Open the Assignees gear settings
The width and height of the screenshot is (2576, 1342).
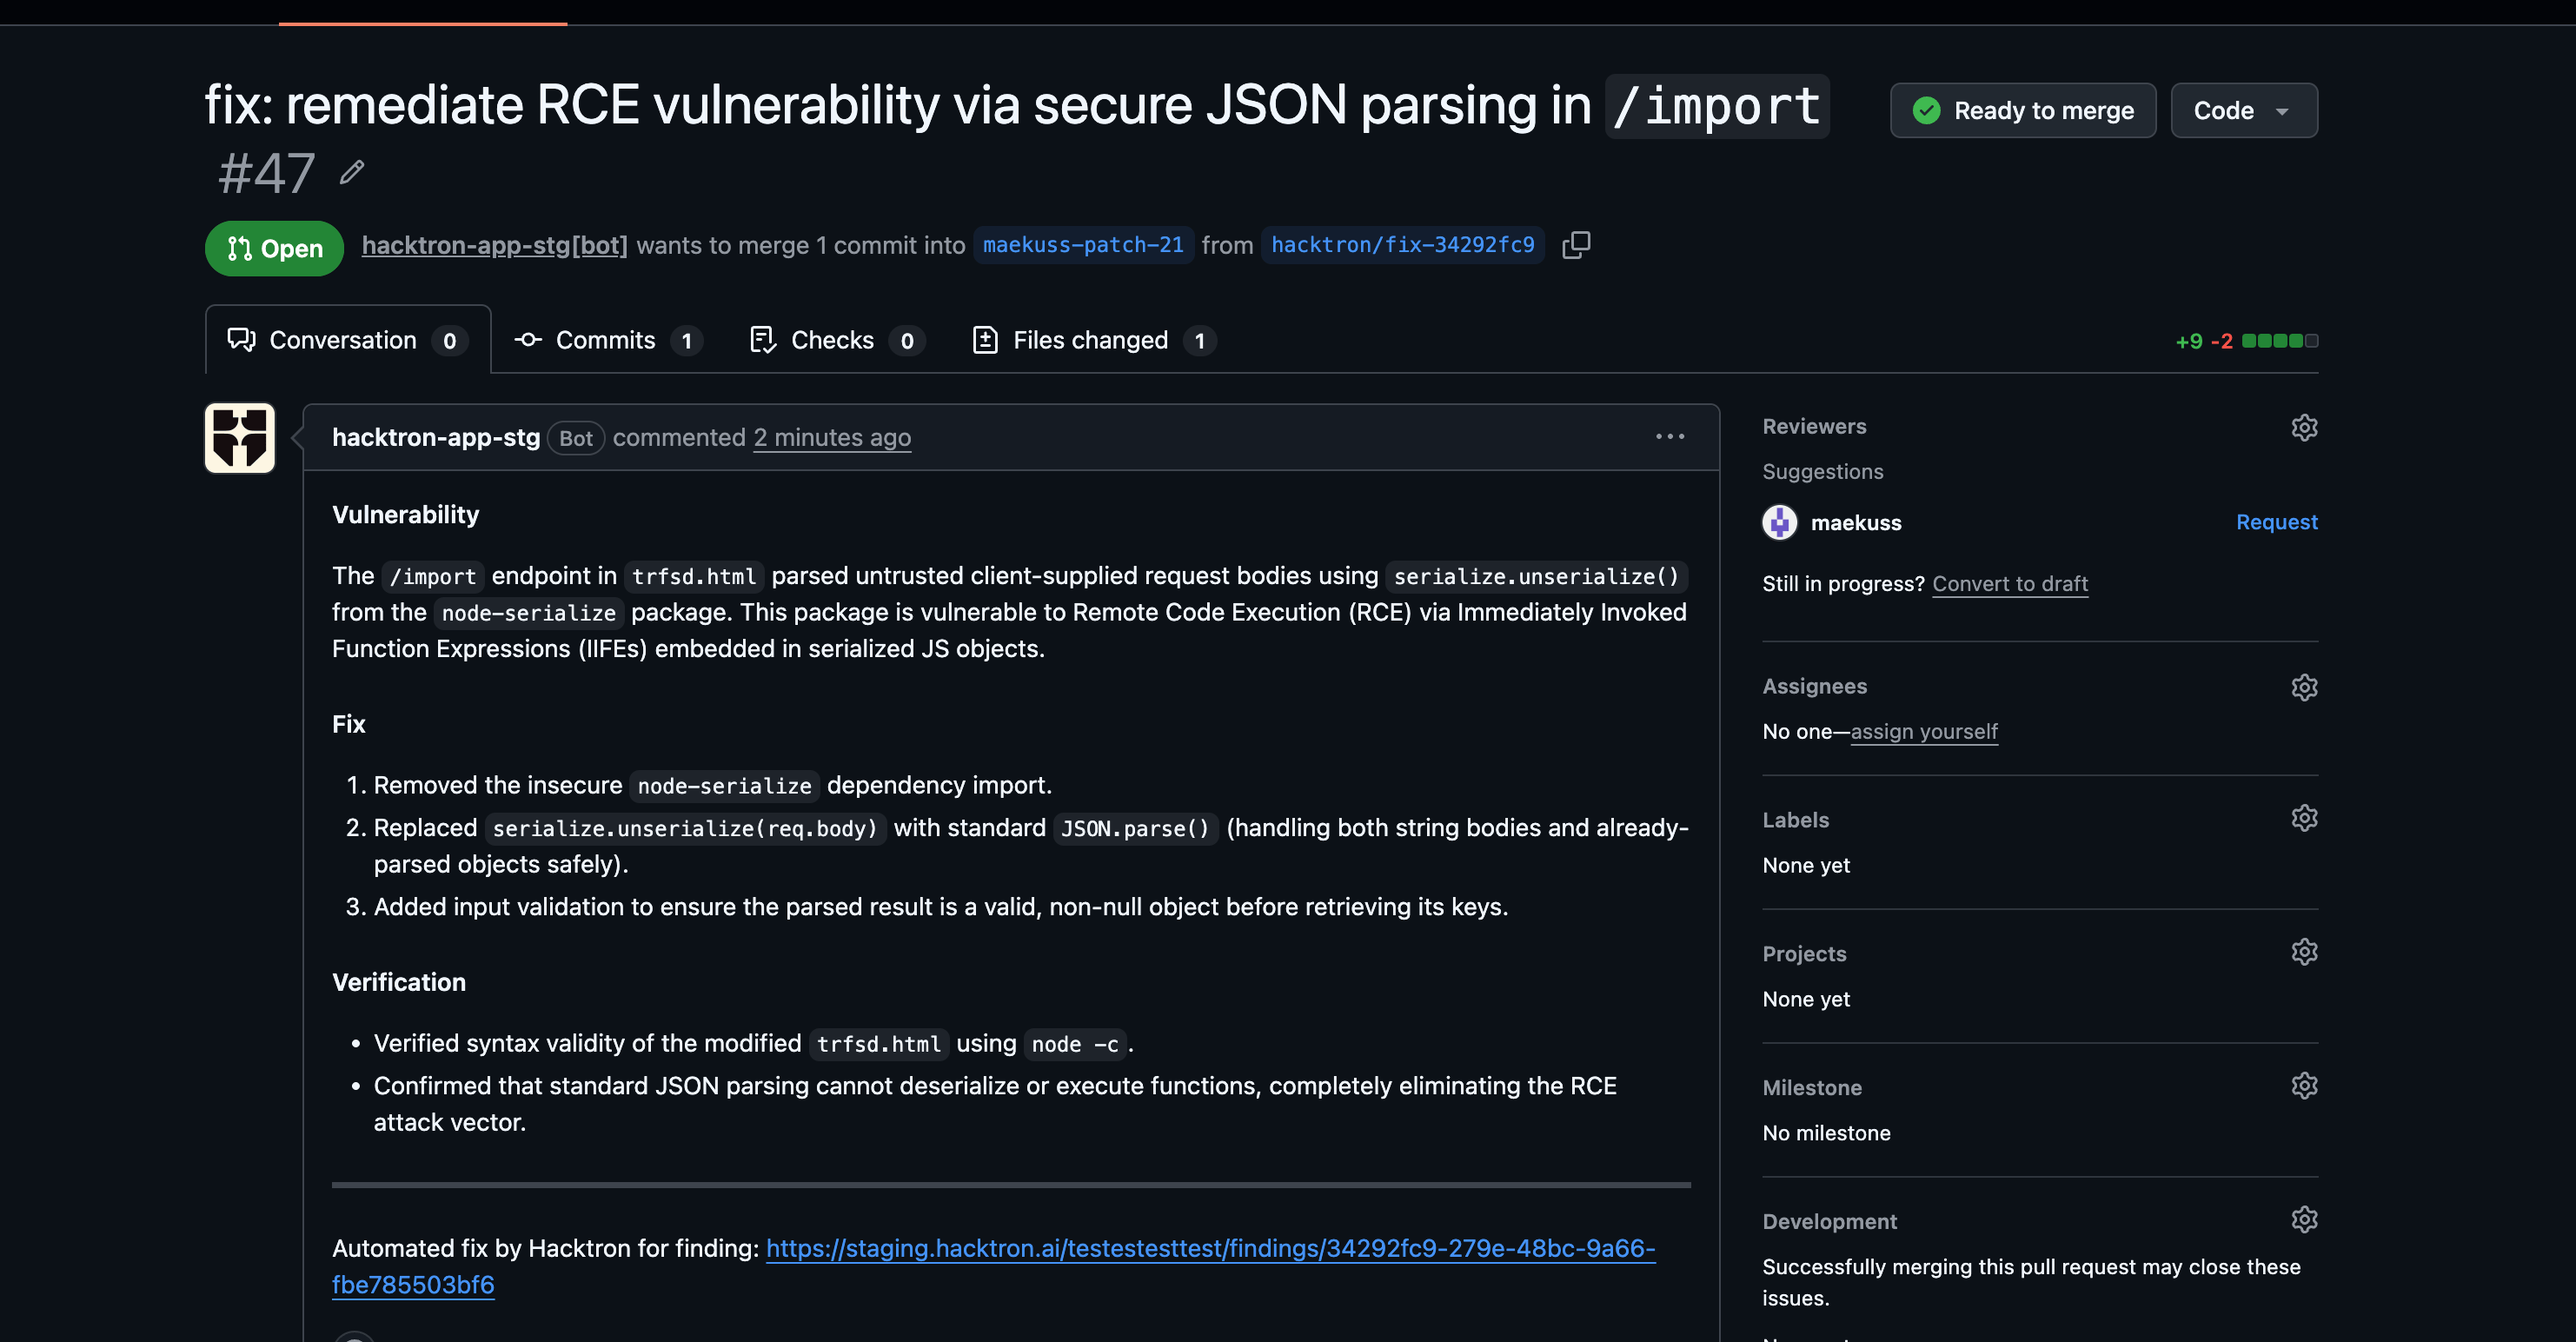2304,687
